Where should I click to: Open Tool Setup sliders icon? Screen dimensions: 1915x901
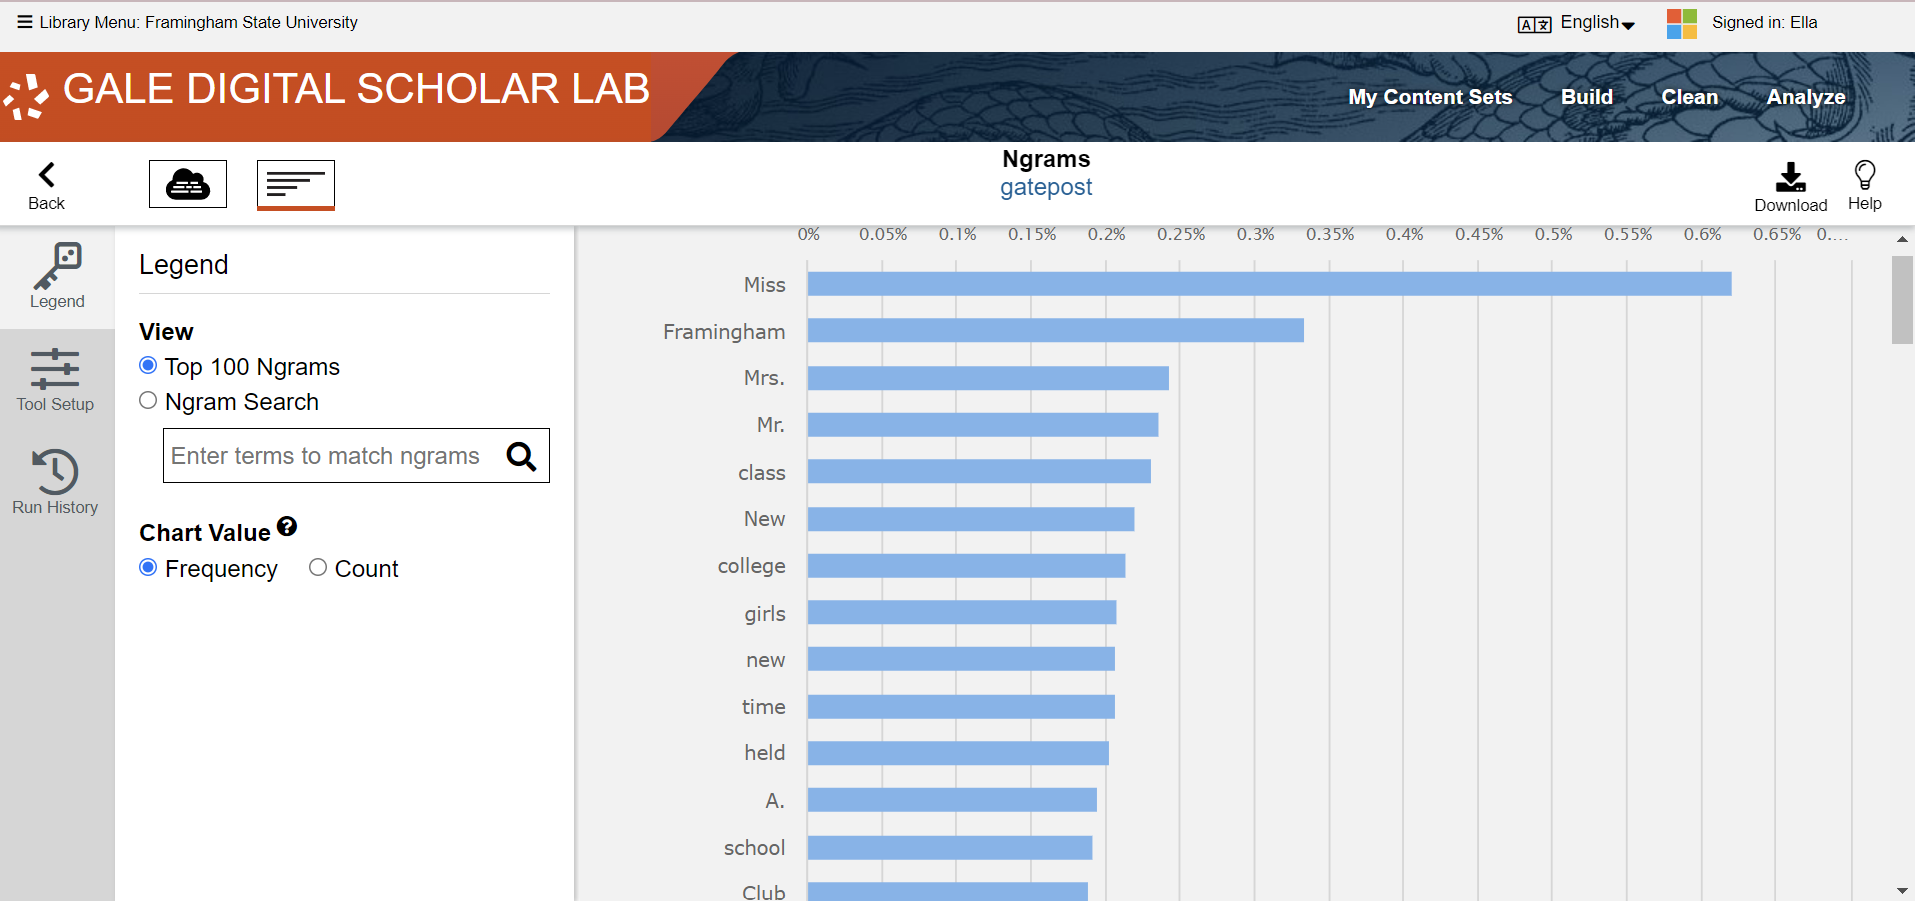pos(55,369)
